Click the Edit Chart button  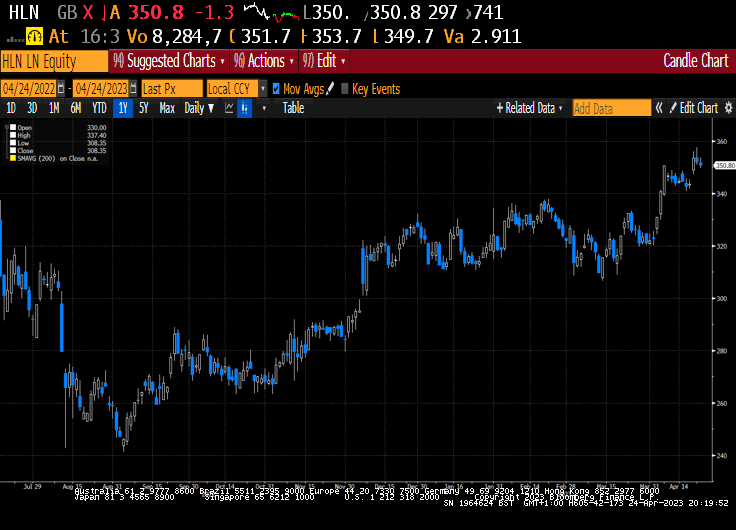694,108
